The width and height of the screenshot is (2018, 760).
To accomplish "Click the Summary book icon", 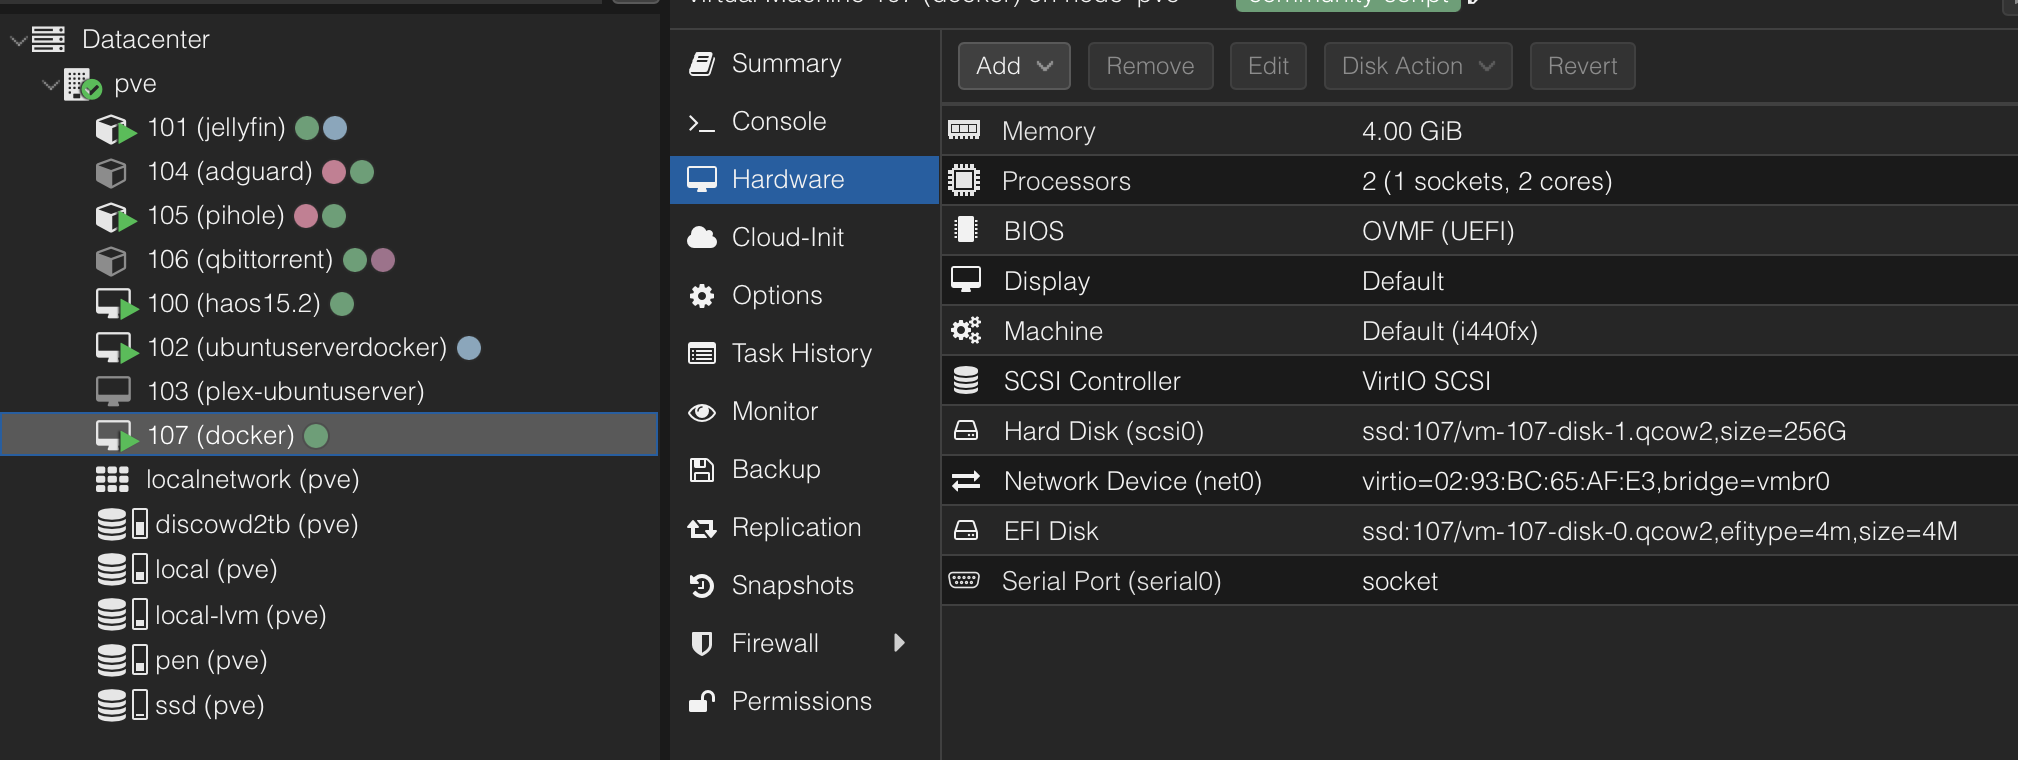I will click(702, 64).
